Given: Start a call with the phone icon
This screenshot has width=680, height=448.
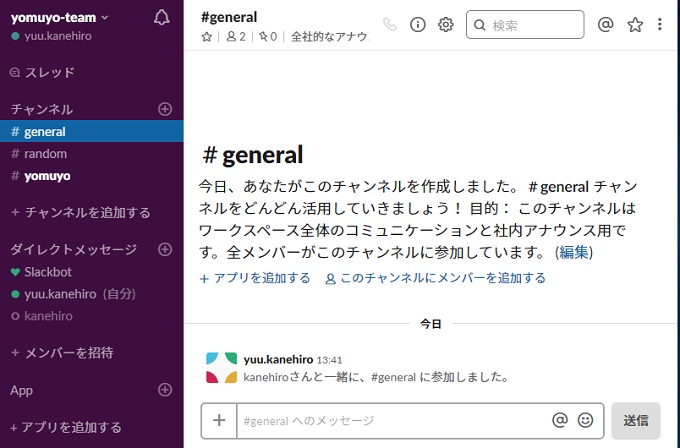Looking at the screenshot, I should (x=390, y=25).
